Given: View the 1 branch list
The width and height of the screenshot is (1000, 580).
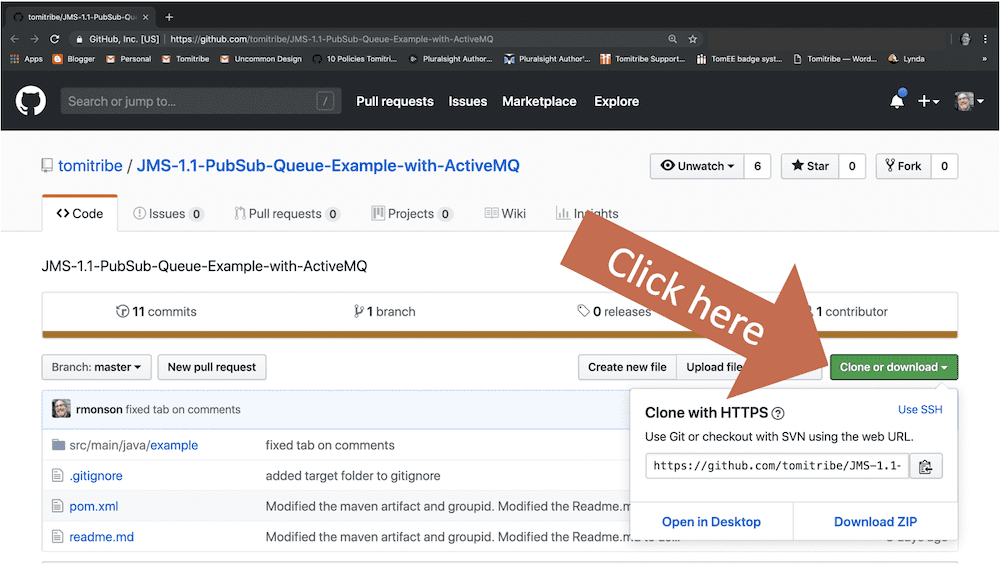Looking at the screenshot, I should pyautogui.click(x=385, y=311).
